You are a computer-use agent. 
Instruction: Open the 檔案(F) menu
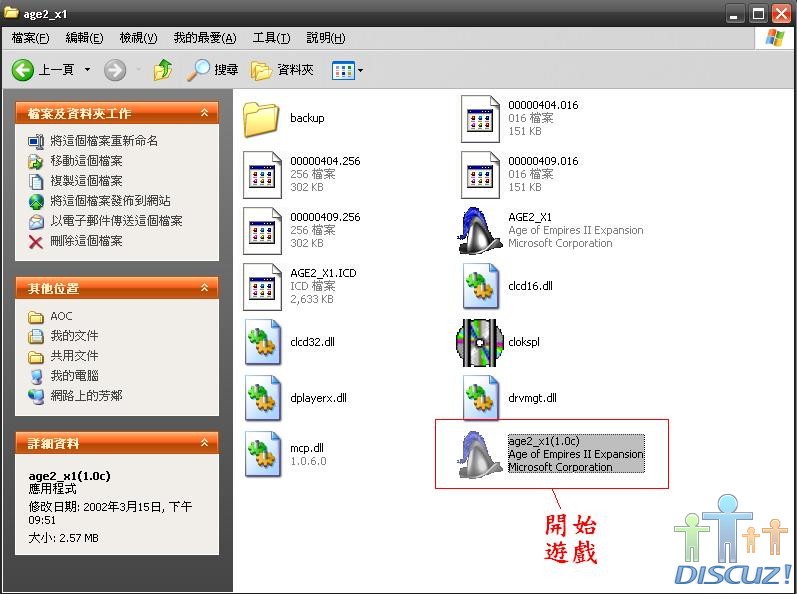30,38
